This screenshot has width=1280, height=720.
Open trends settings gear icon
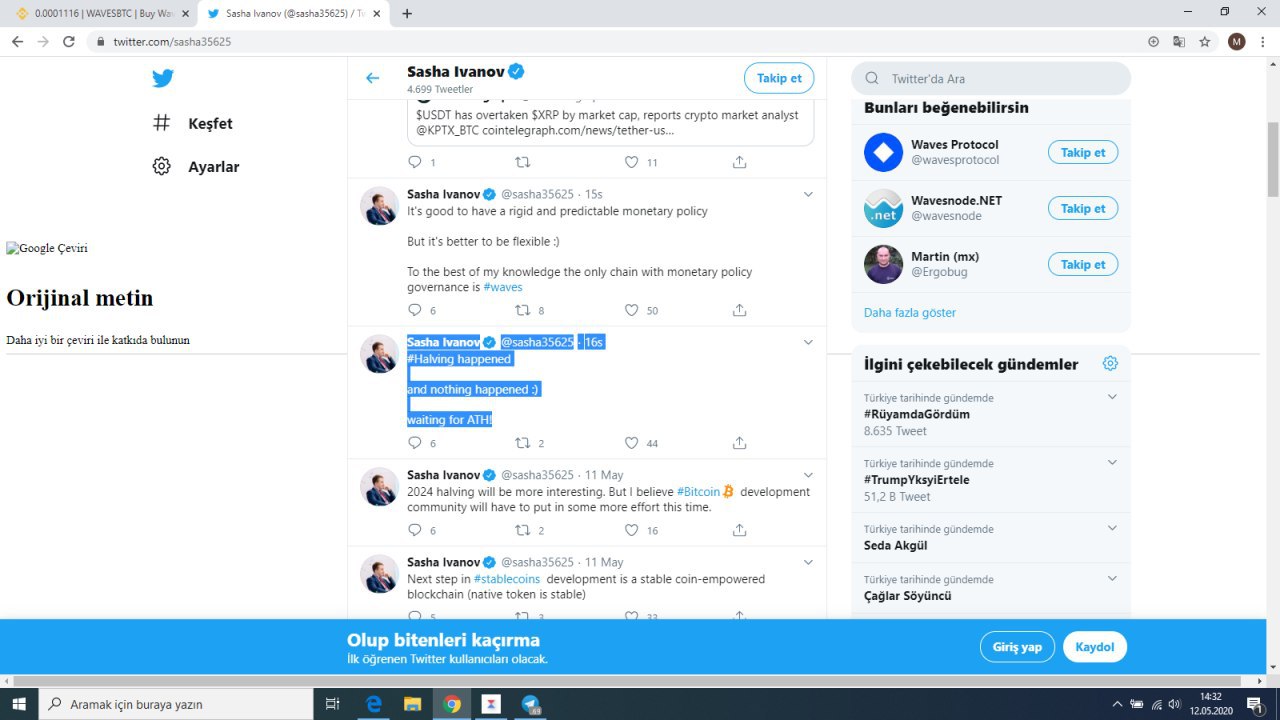1110,363
